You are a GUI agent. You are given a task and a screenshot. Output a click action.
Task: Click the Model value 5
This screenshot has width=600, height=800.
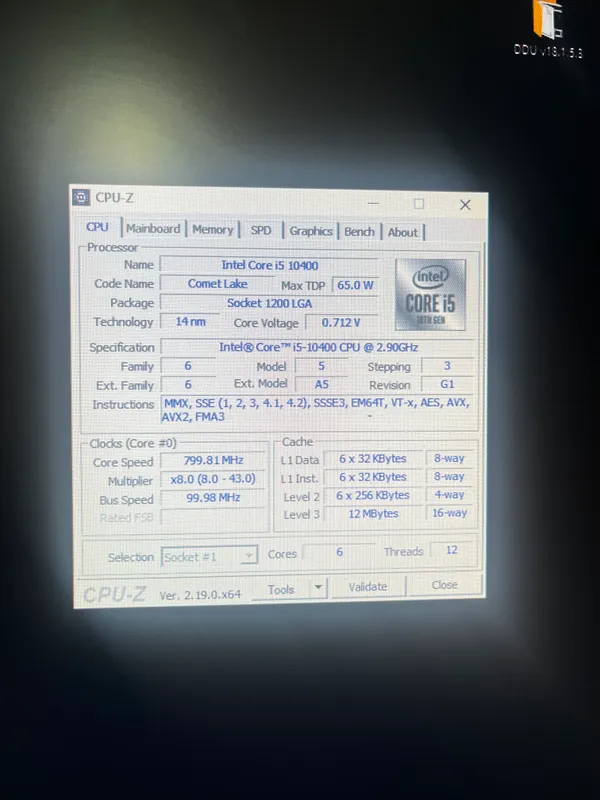tap(321, 366)
